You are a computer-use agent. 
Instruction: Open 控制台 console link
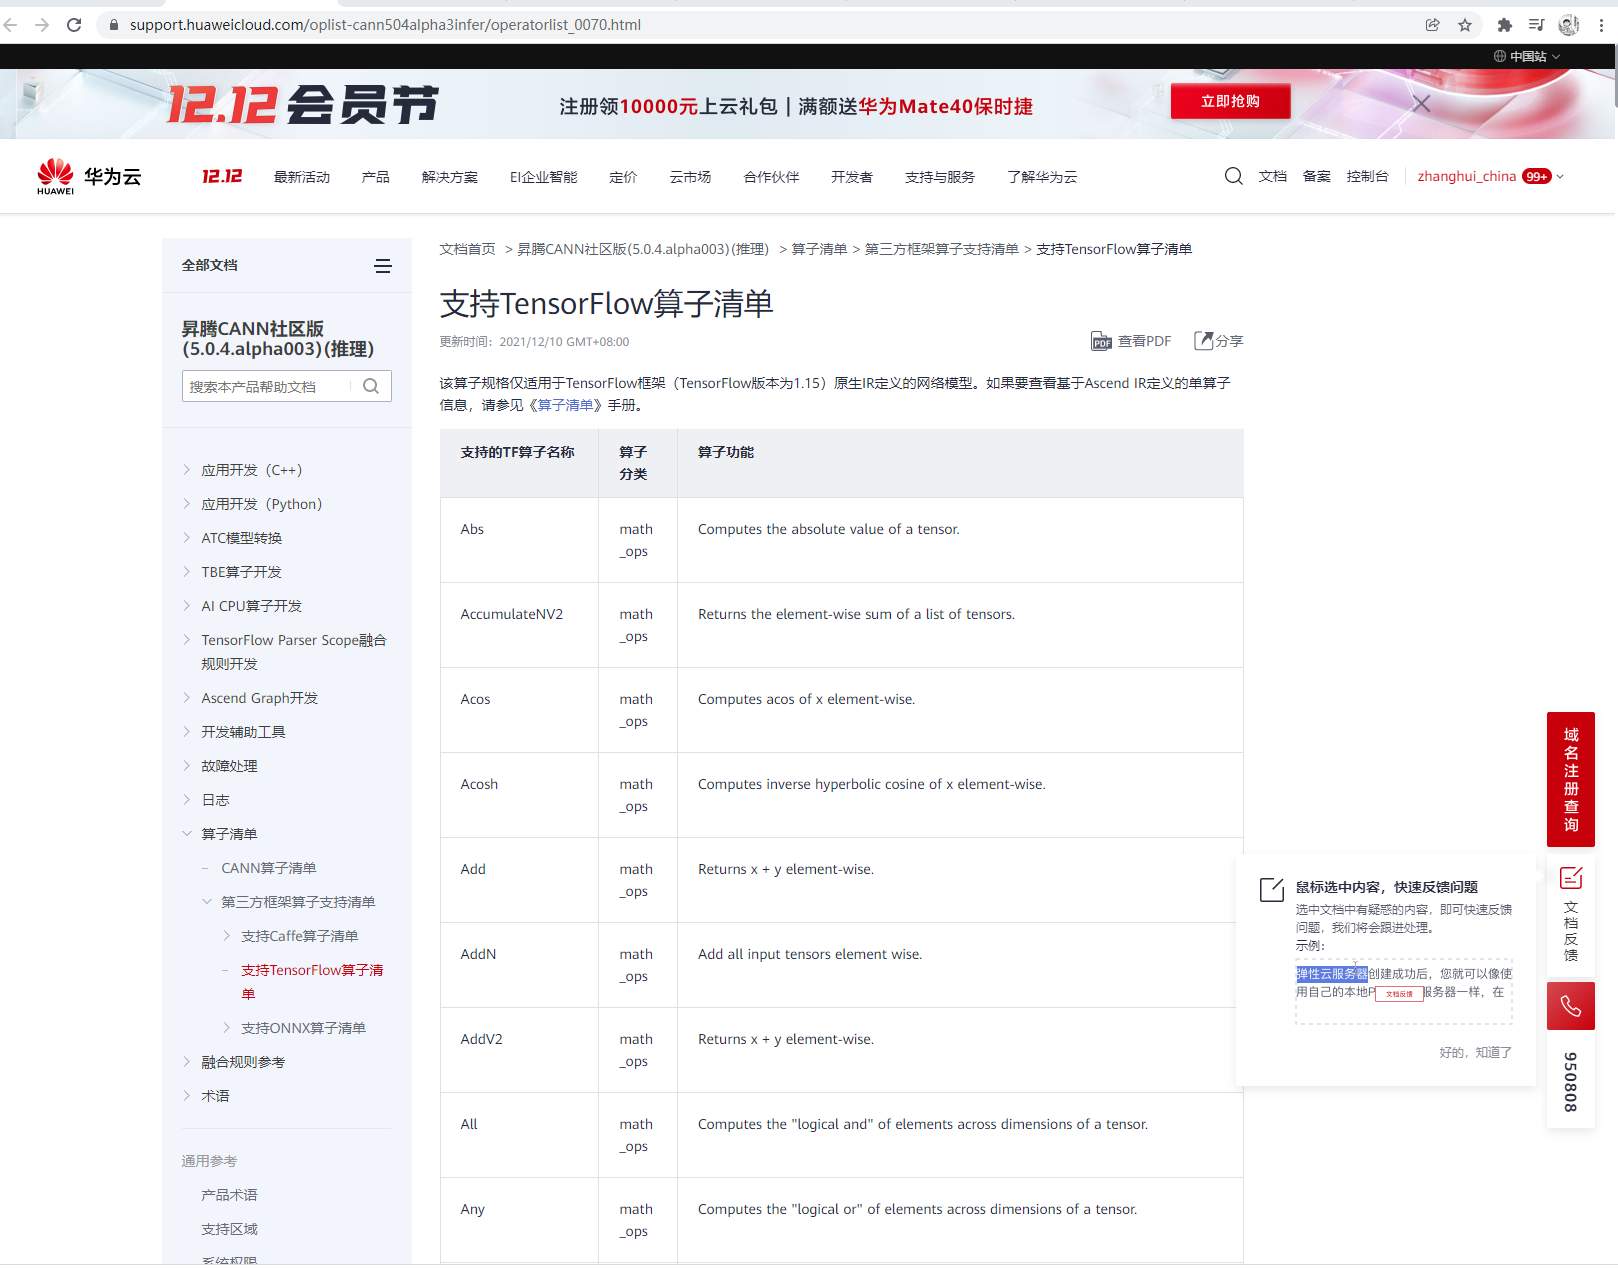[1368, 177]
